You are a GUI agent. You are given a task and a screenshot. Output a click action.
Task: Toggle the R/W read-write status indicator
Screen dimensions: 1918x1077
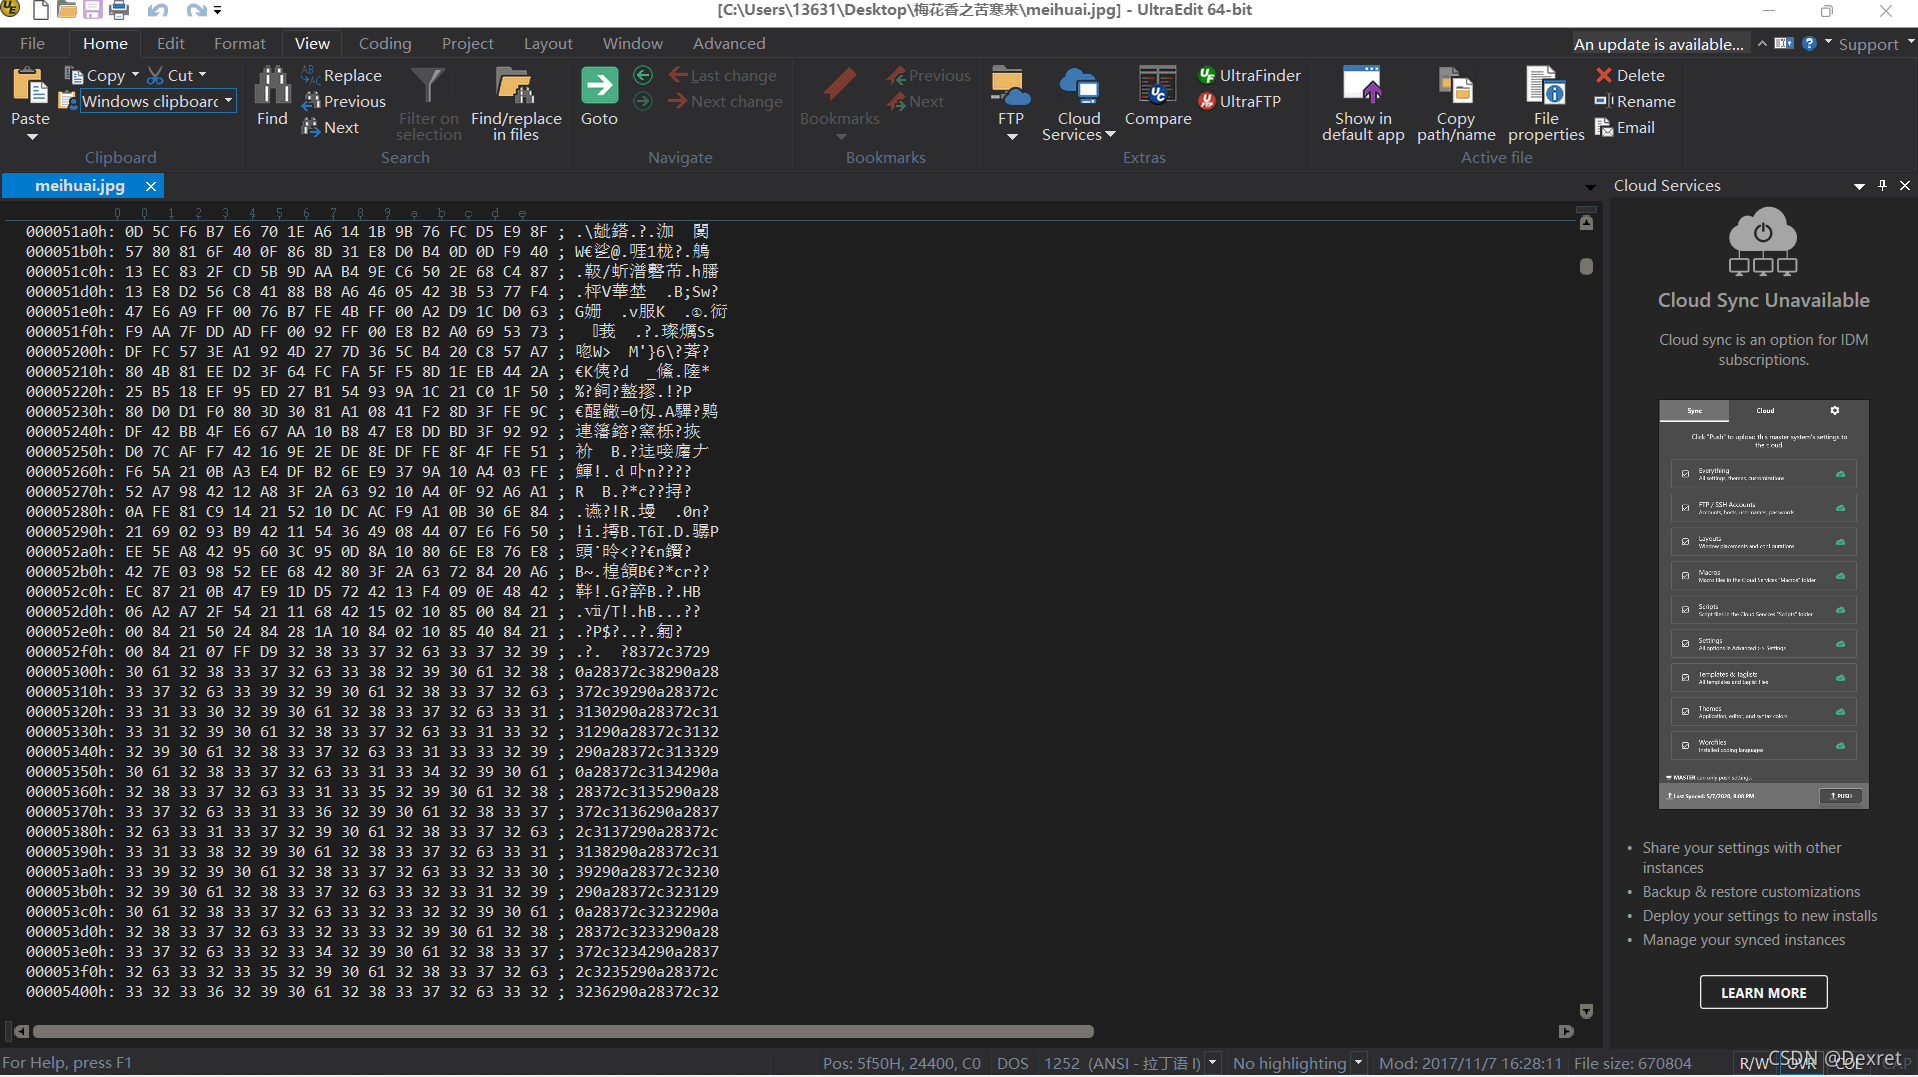pos(1754,1063)
